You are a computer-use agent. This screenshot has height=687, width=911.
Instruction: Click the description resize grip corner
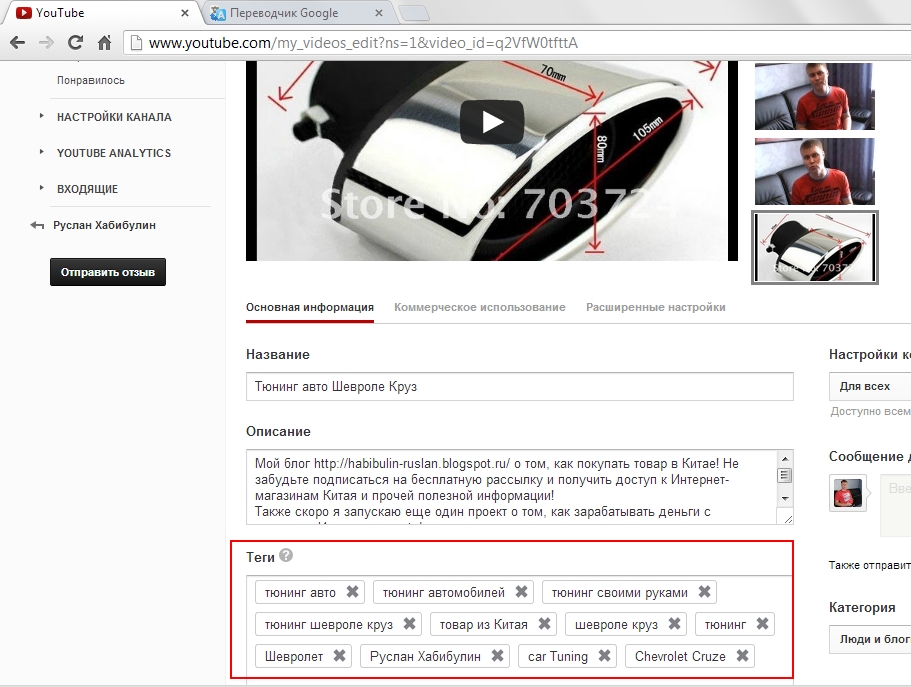(x=787, y=518)
